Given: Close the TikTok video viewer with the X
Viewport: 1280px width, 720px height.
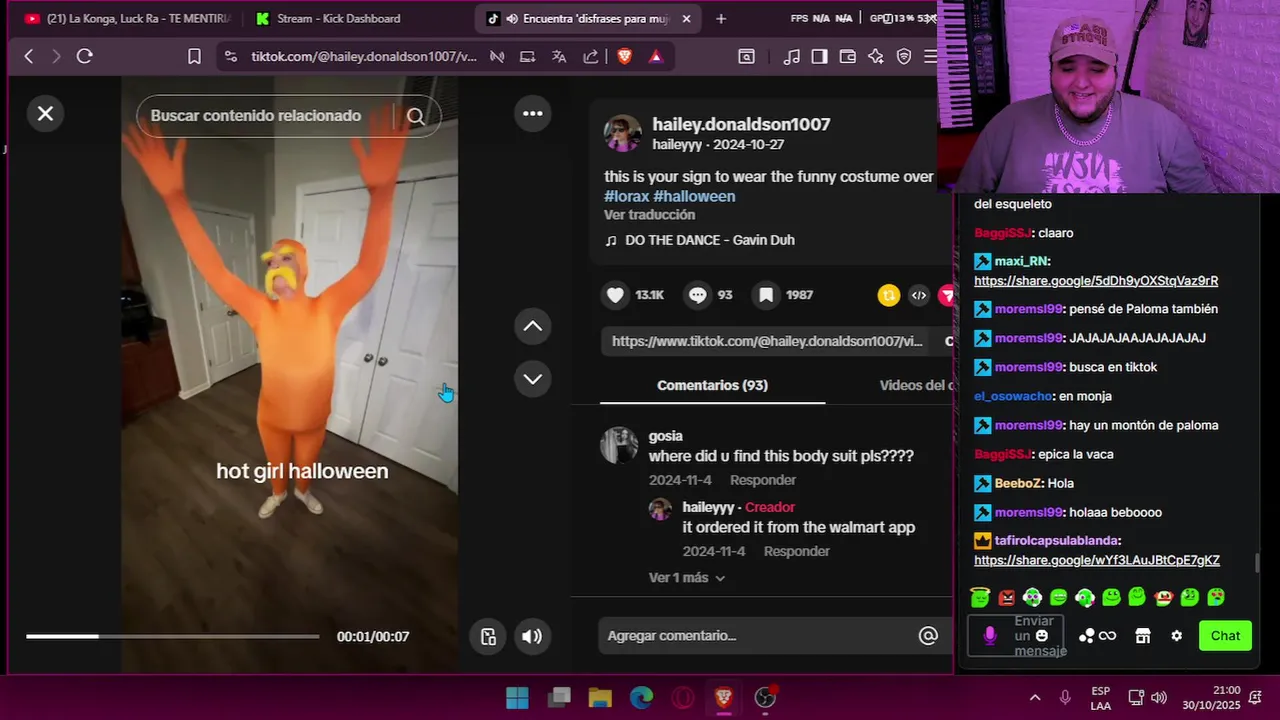Looking at the screenshot, I should 45,114.
